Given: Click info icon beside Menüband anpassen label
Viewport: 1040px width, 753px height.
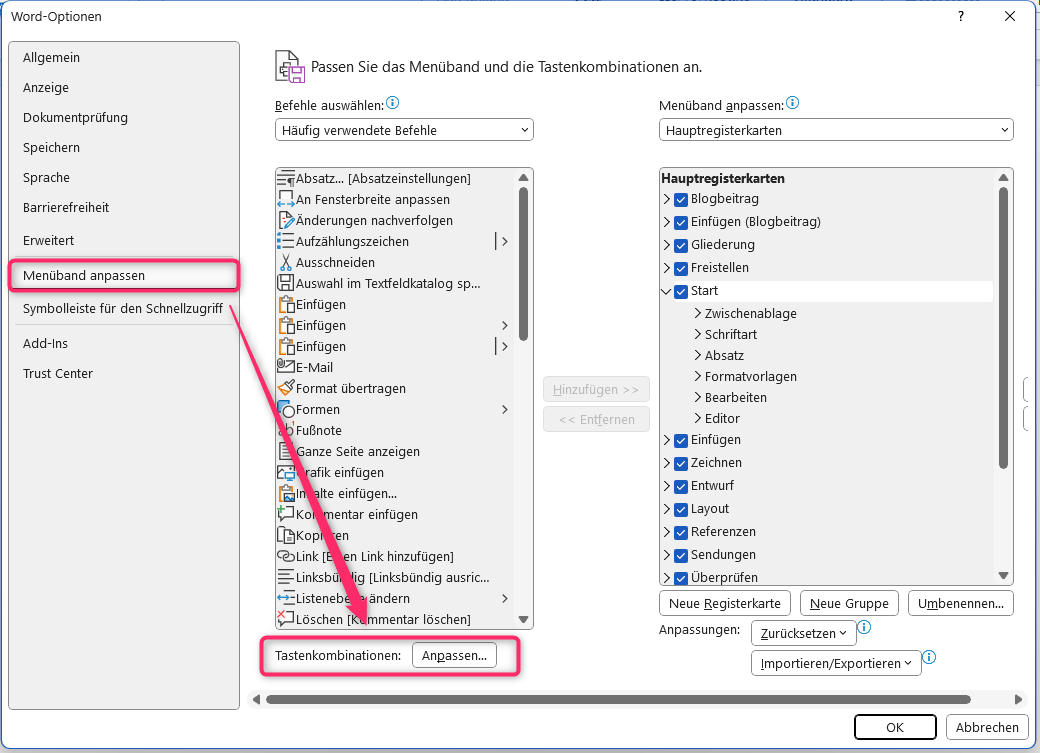Looking at the screenshot, I should (x=793, y=103).
